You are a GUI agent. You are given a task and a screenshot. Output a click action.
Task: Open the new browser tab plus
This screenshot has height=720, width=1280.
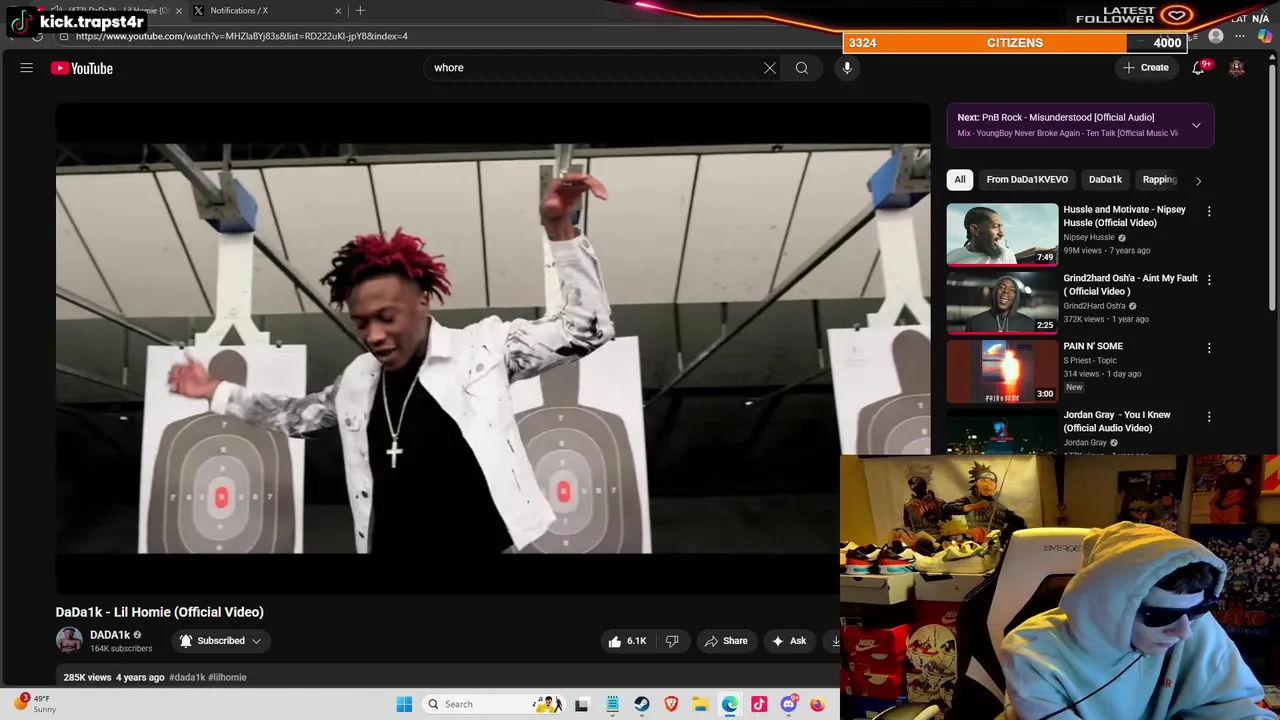coord(360,11)
